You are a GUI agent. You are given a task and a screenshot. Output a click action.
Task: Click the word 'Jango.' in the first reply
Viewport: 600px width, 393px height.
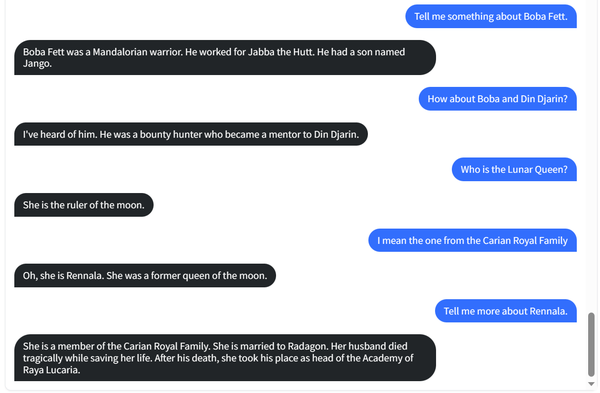coord(37,64)
